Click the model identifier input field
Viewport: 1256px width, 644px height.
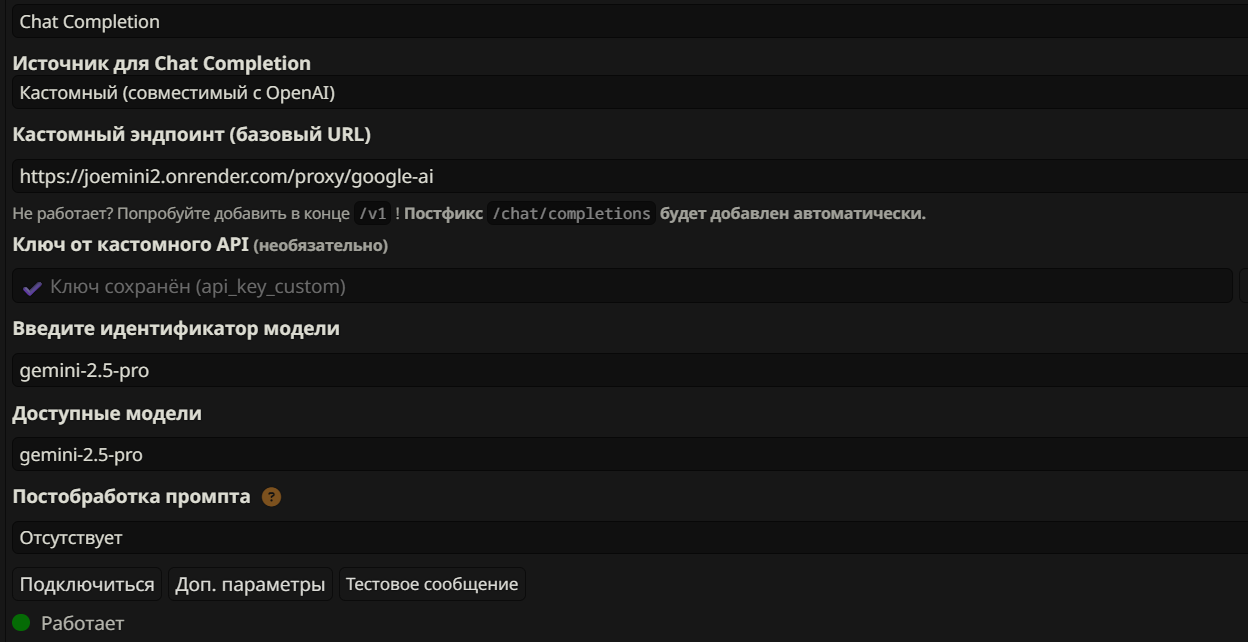628,371
